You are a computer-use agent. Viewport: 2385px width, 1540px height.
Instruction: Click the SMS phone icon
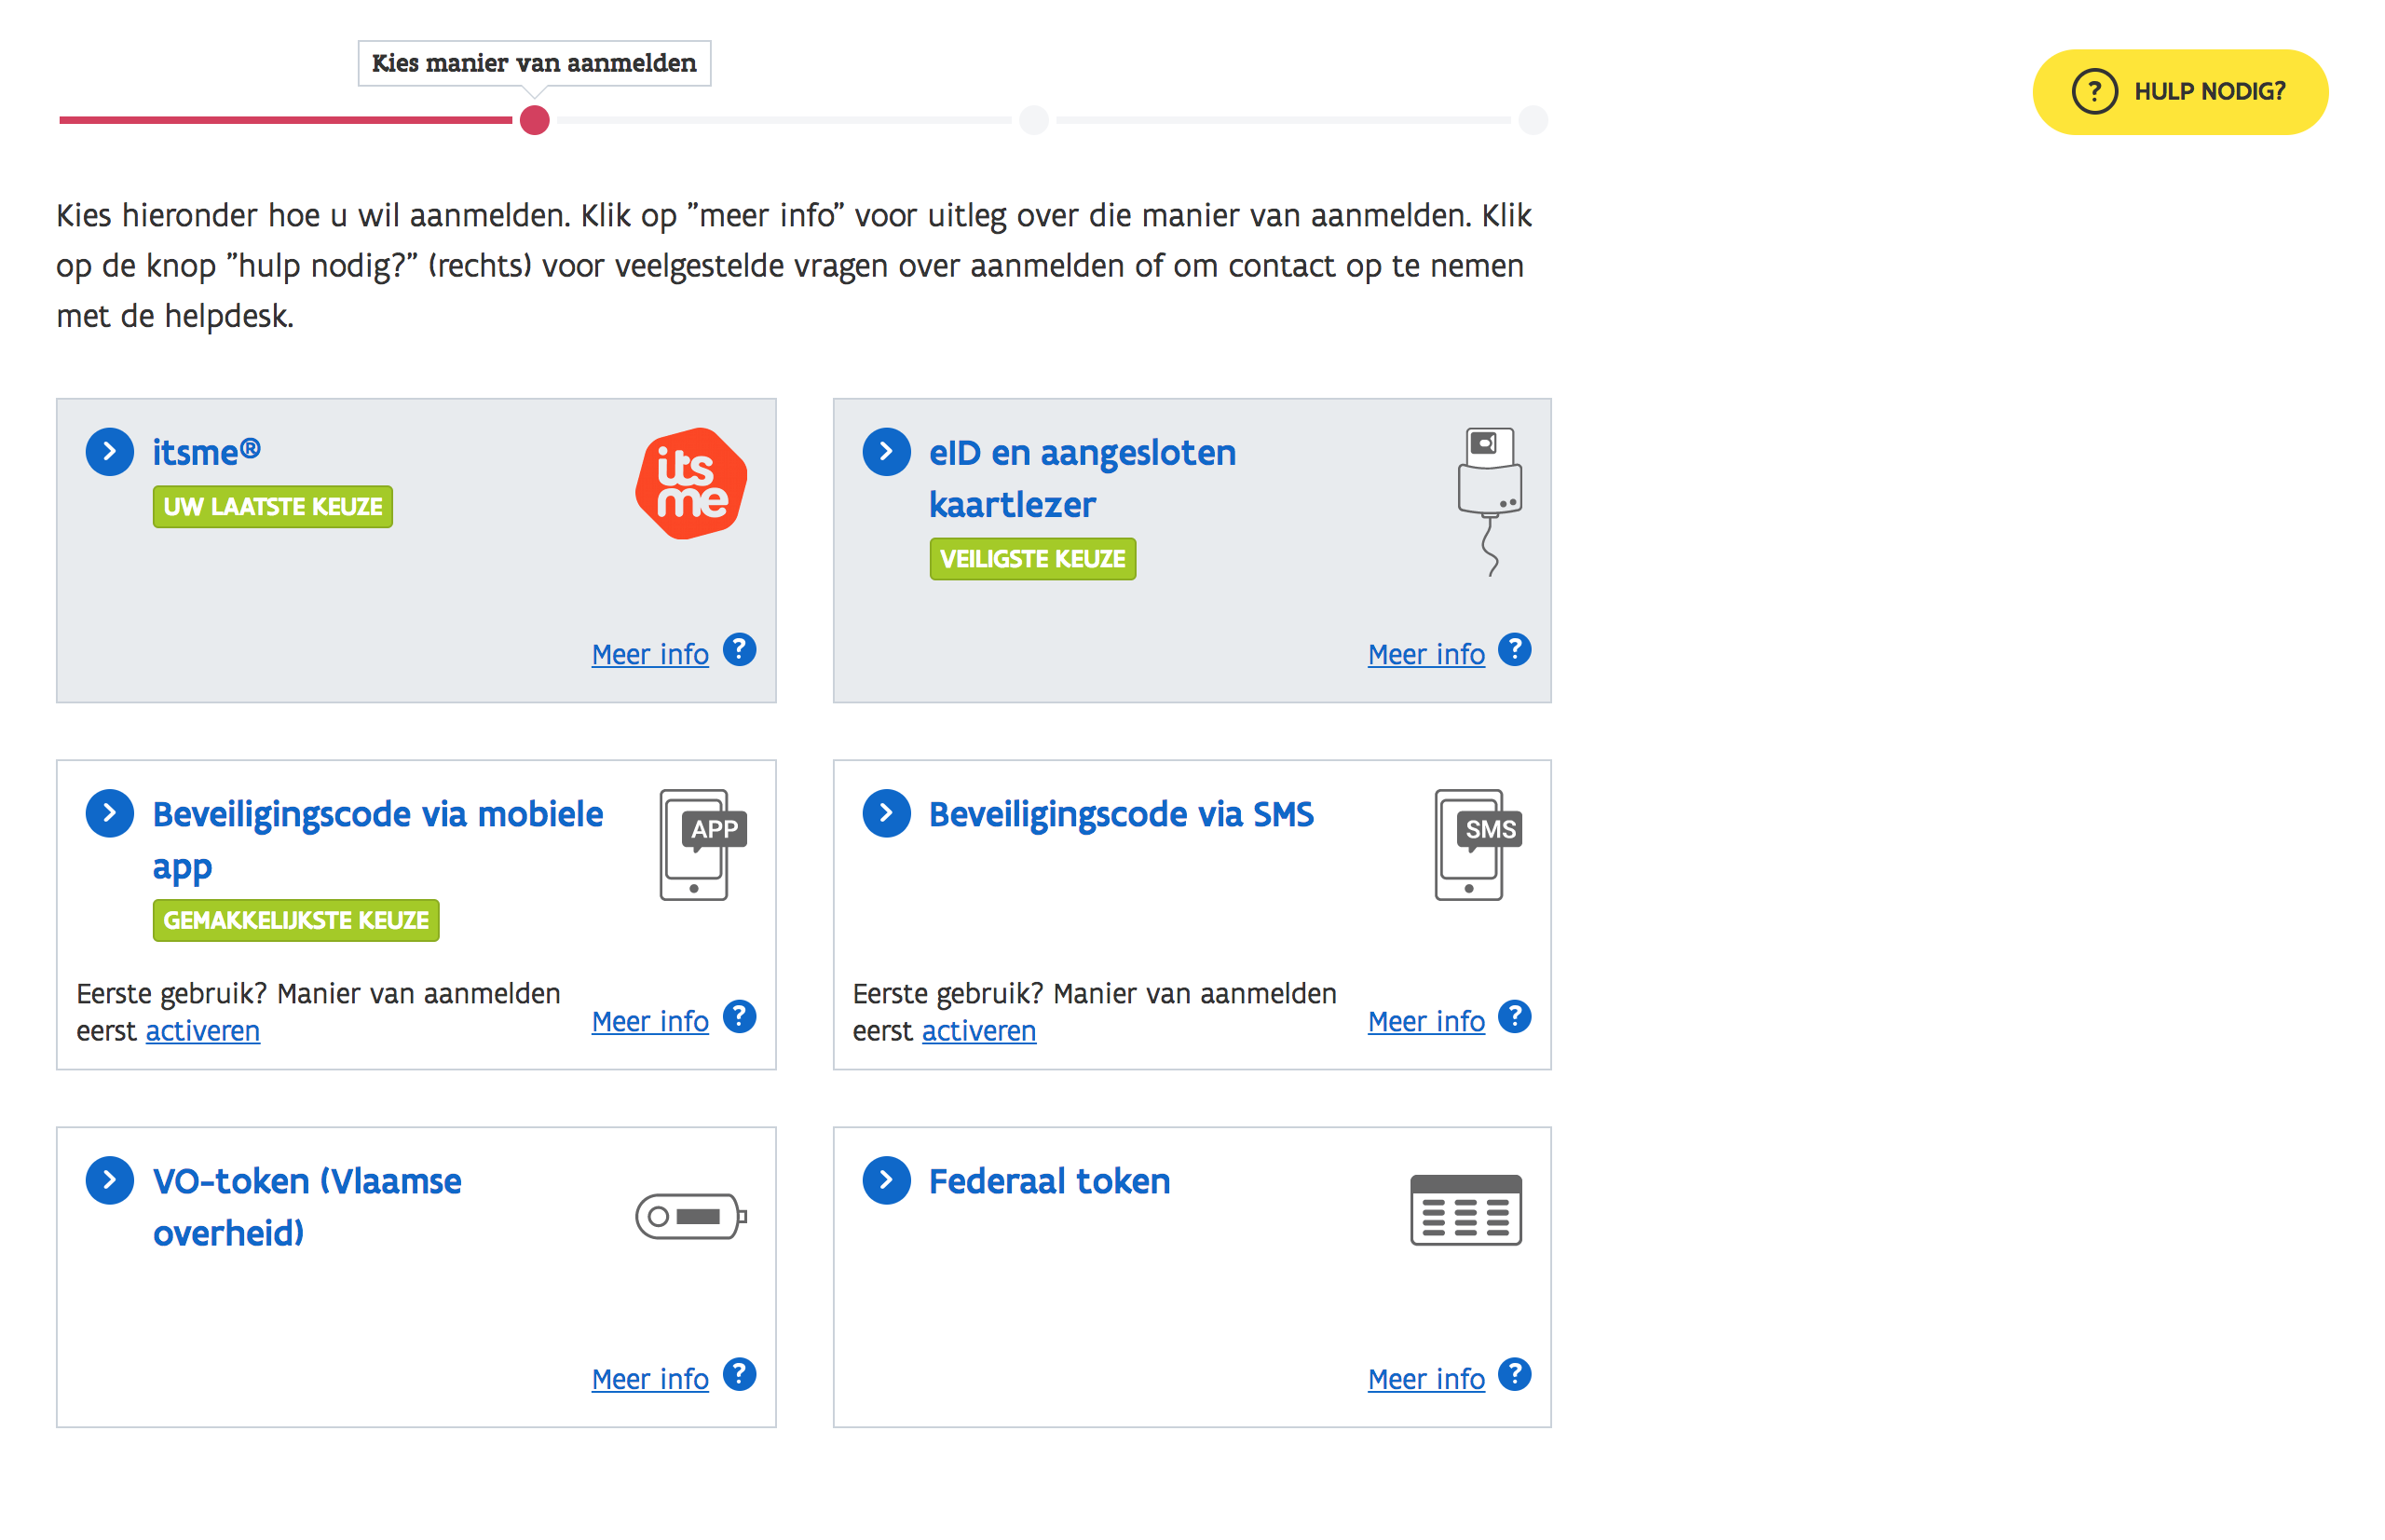1477,844
